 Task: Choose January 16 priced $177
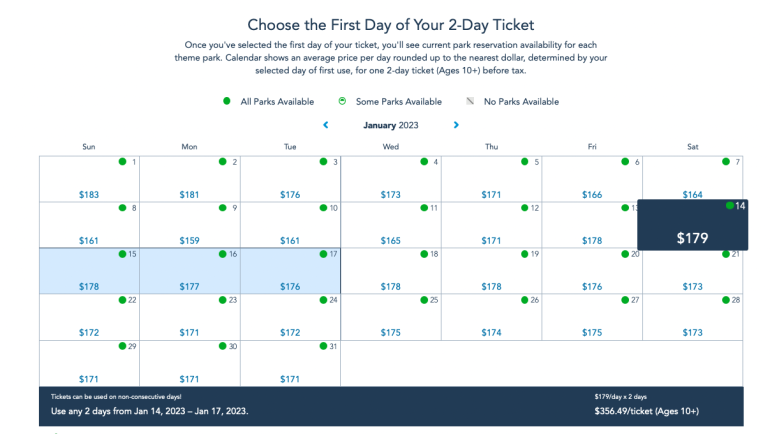189,271
